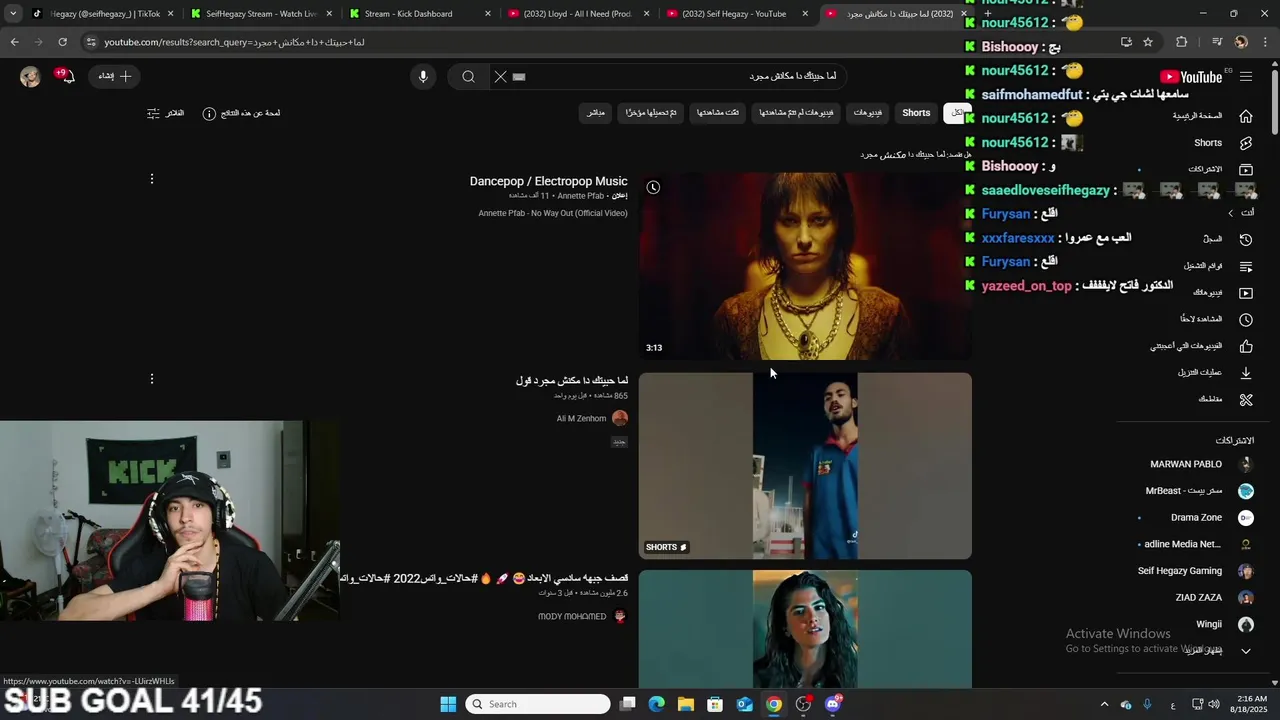
Task: Clear the search query with X
Action: point(501,77)
